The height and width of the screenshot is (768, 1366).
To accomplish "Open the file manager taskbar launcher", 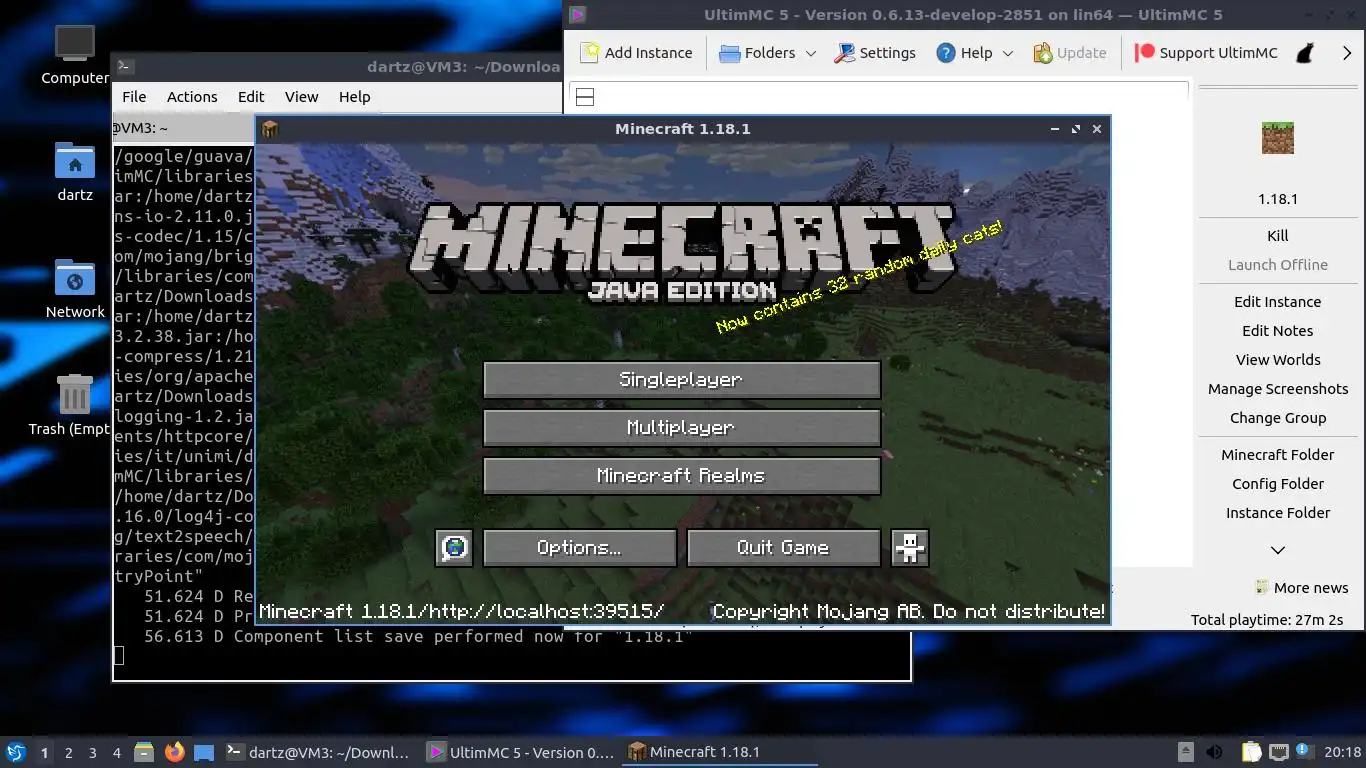I will click(x=144, y=752).
